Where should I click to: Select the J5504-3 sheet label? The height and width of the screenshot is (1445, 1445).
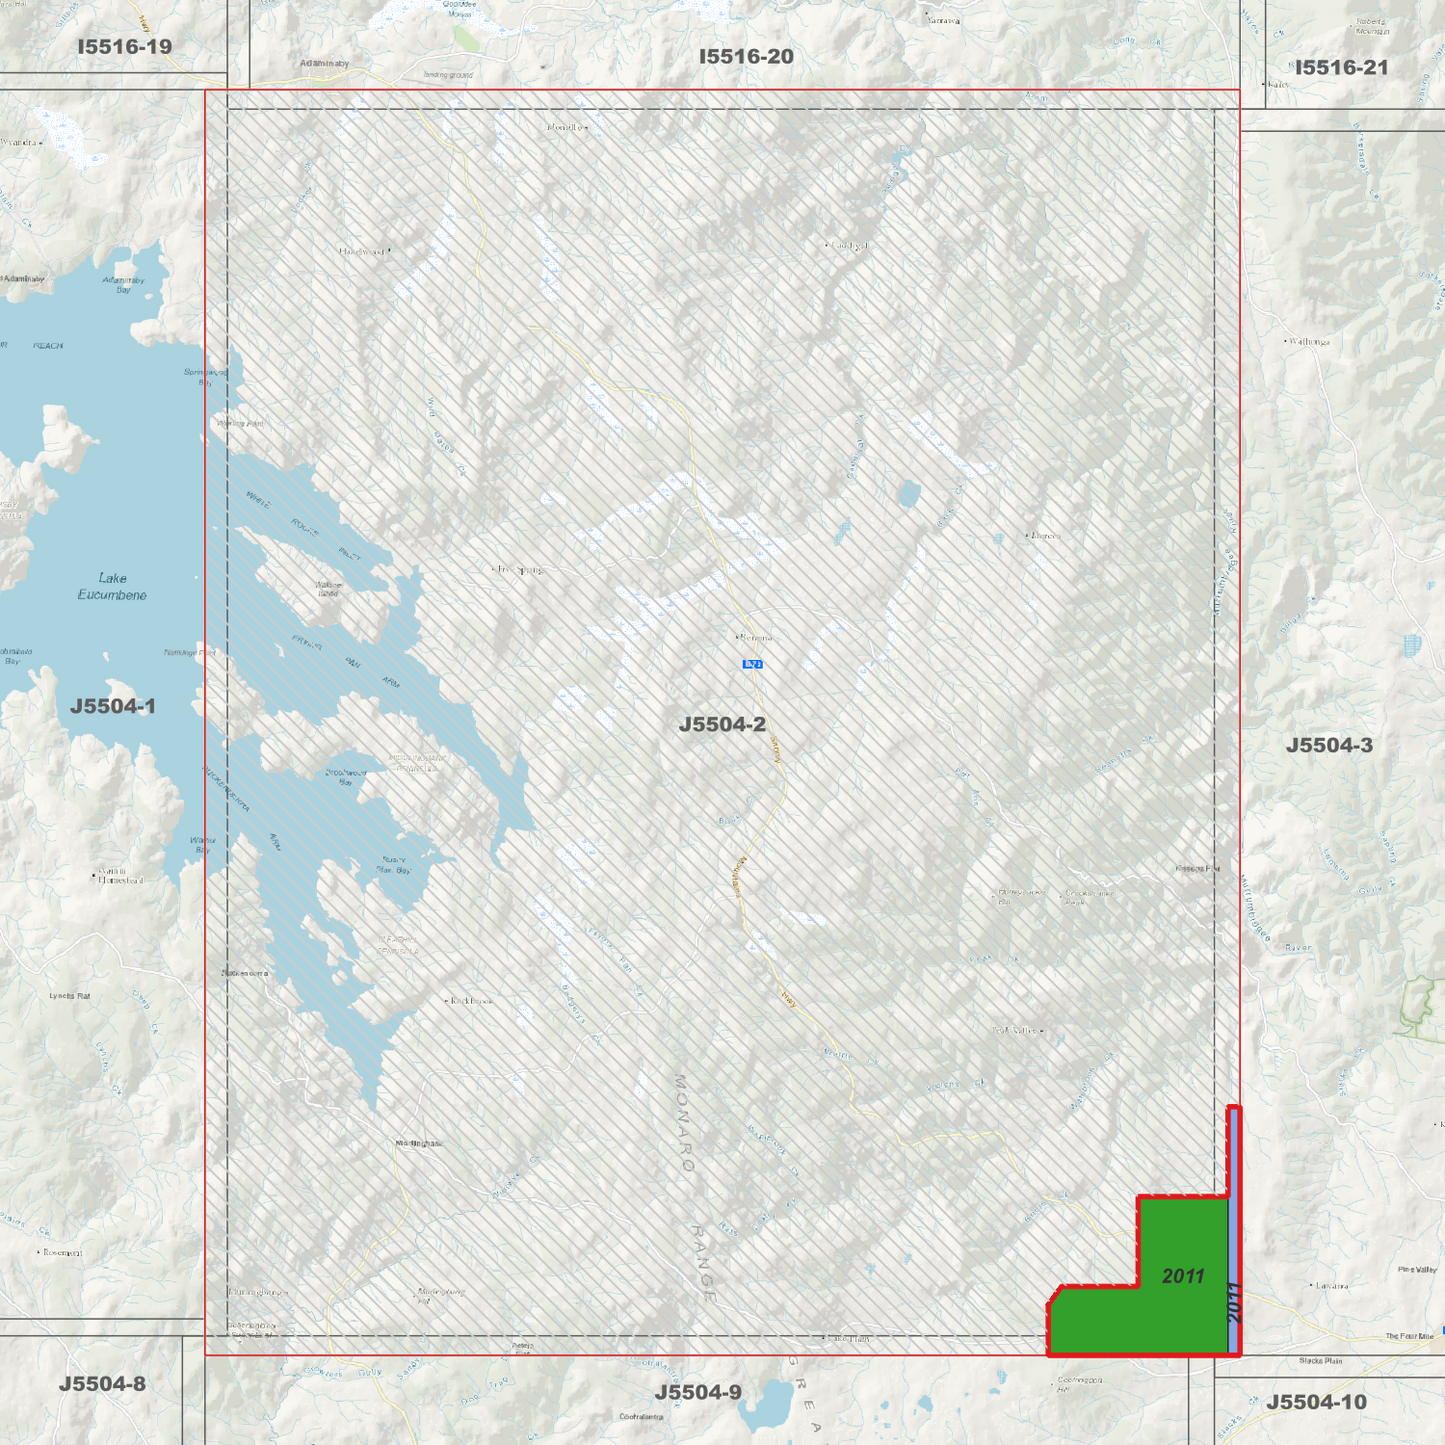click(x=1329, y=745)
